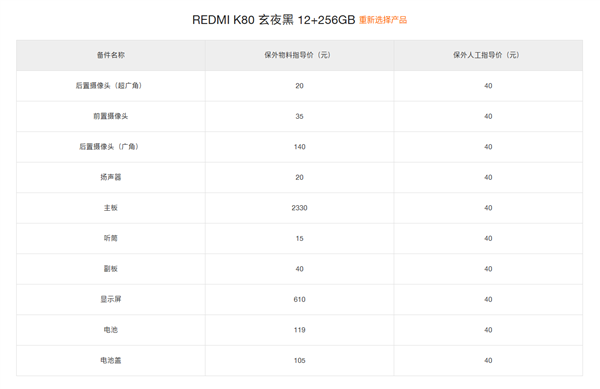Click the 电池盖 part name
600x389 pixels.
tap(111, 360)
